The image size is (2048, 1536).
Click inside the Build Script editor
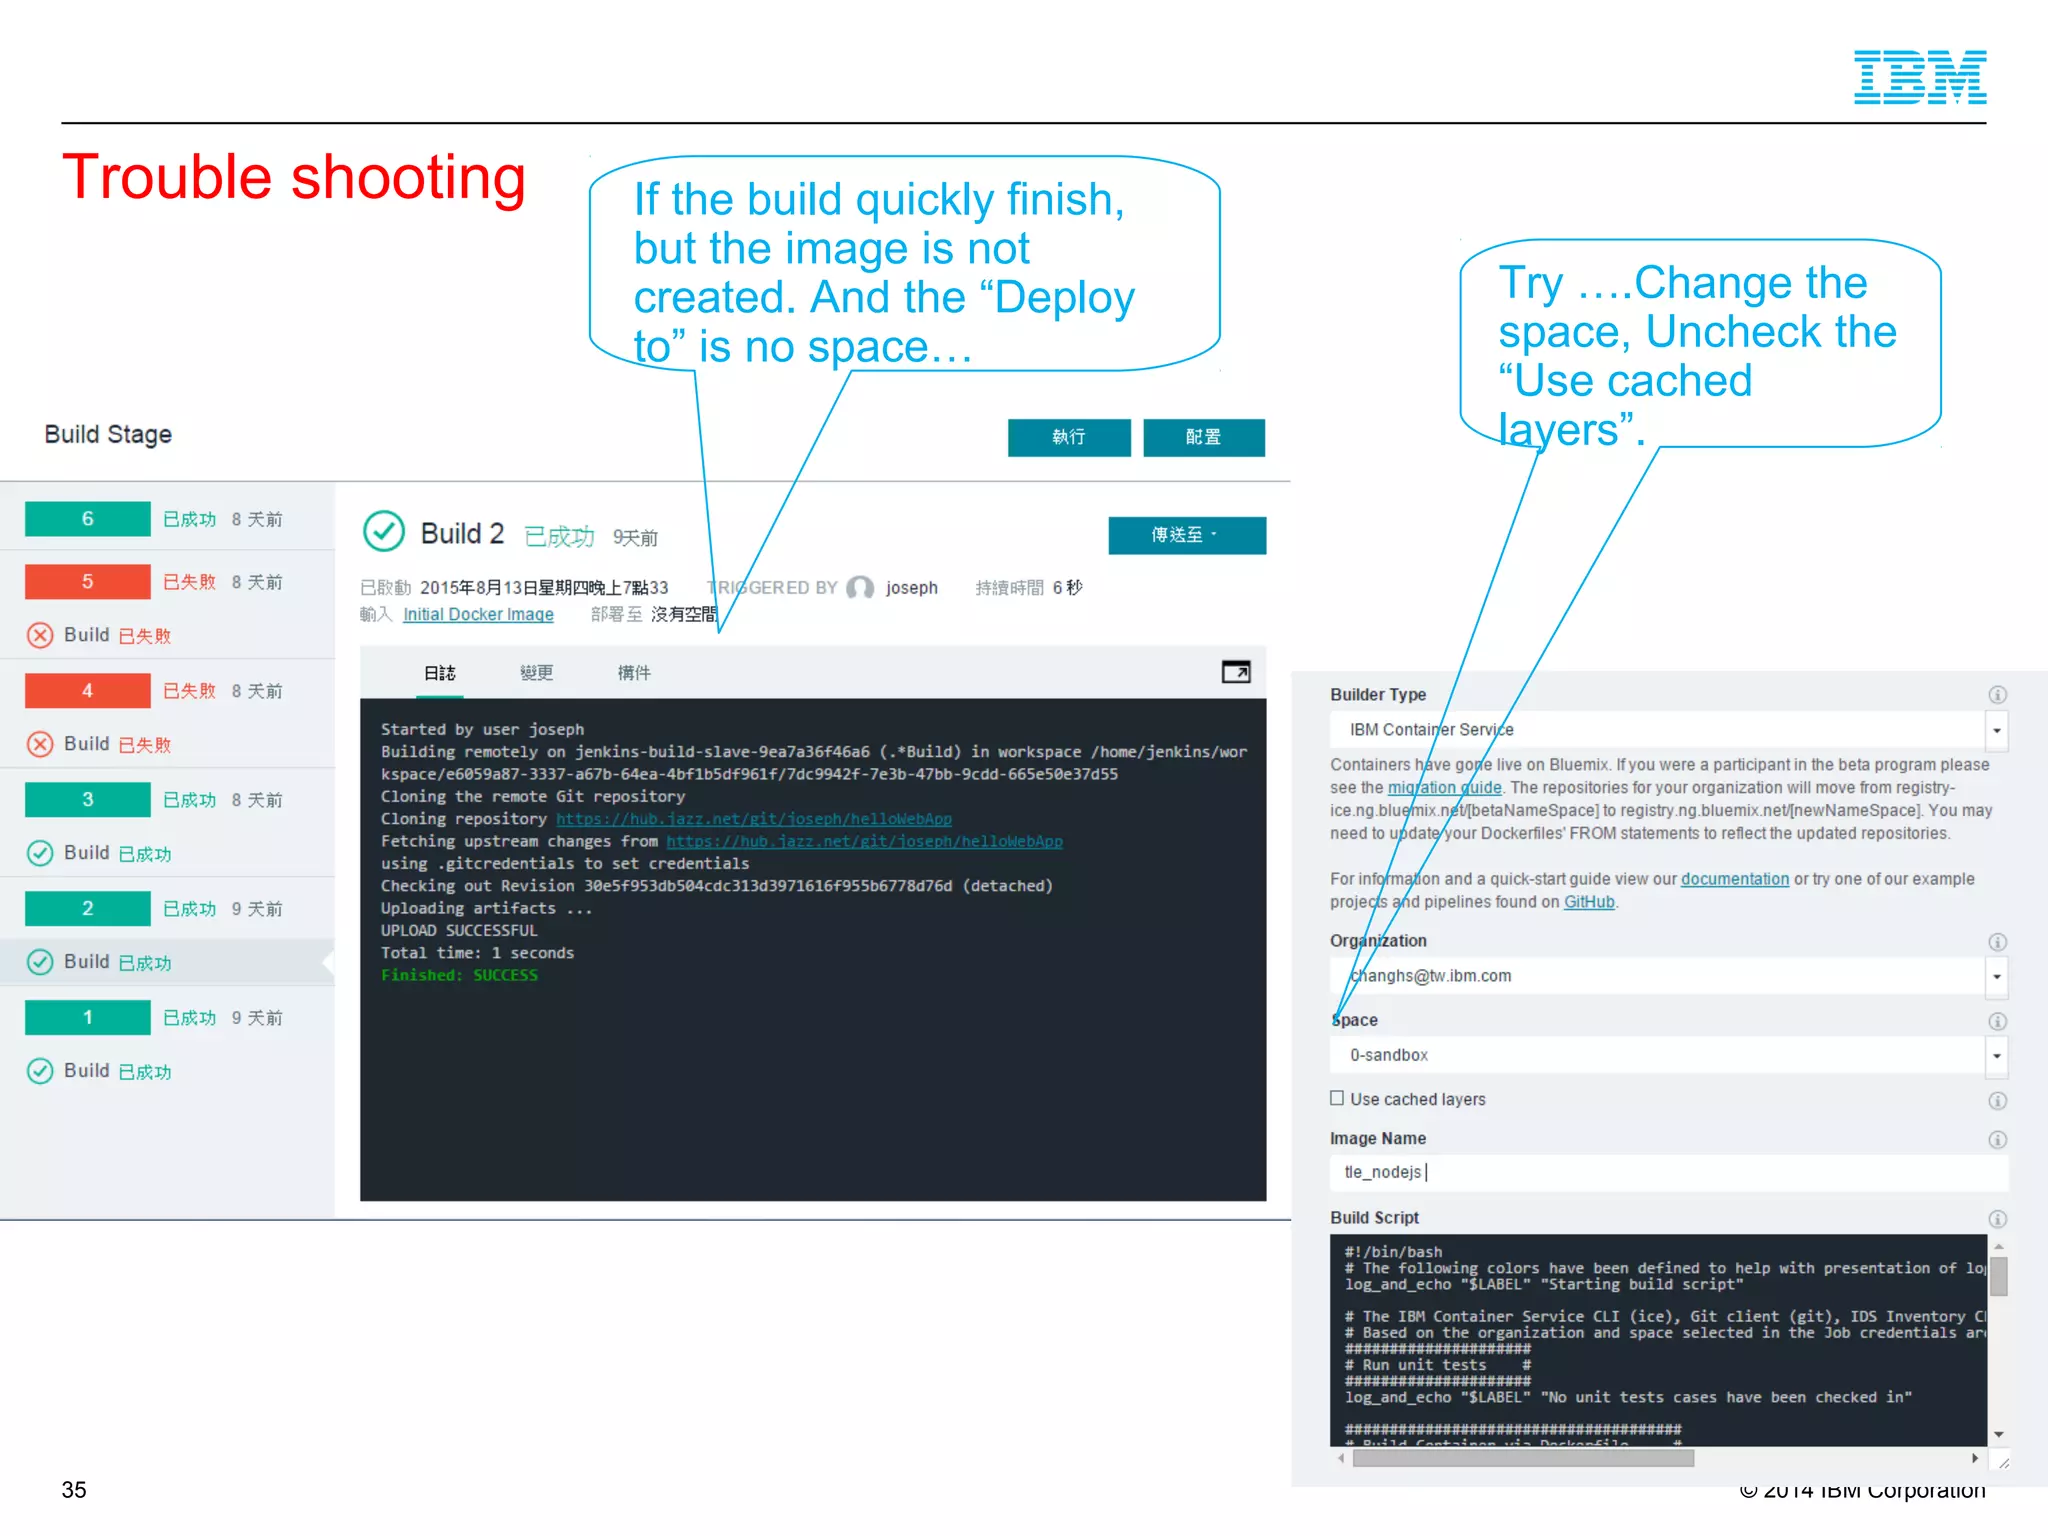coord(1658,1340)
